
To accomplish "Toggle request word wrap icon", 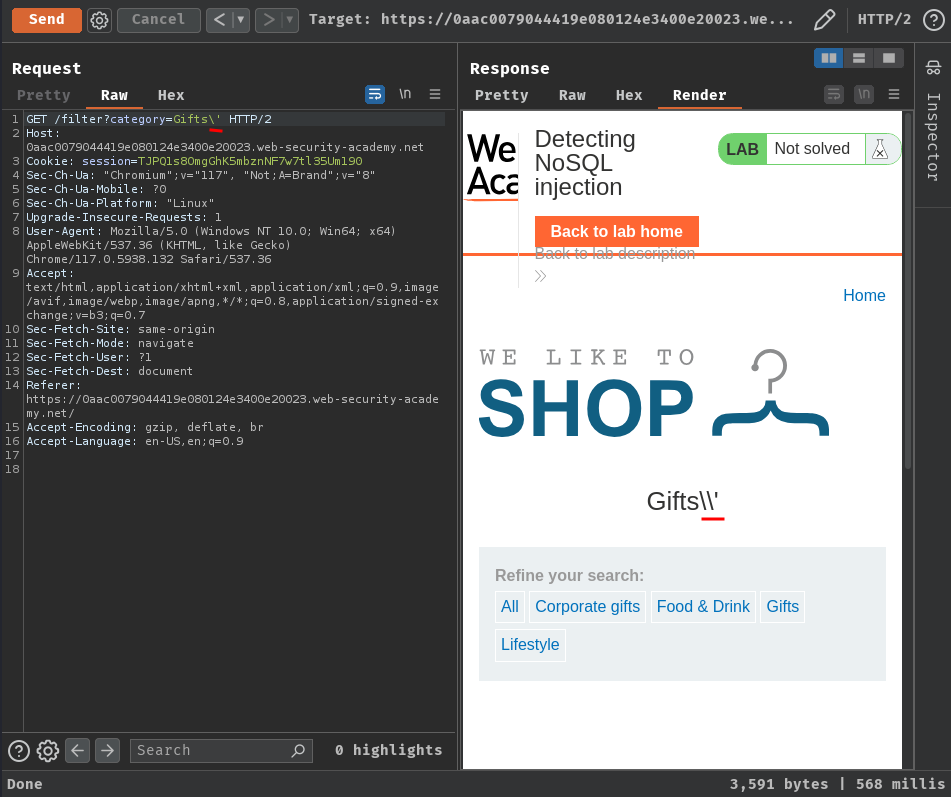I will (x=375, y=94).
